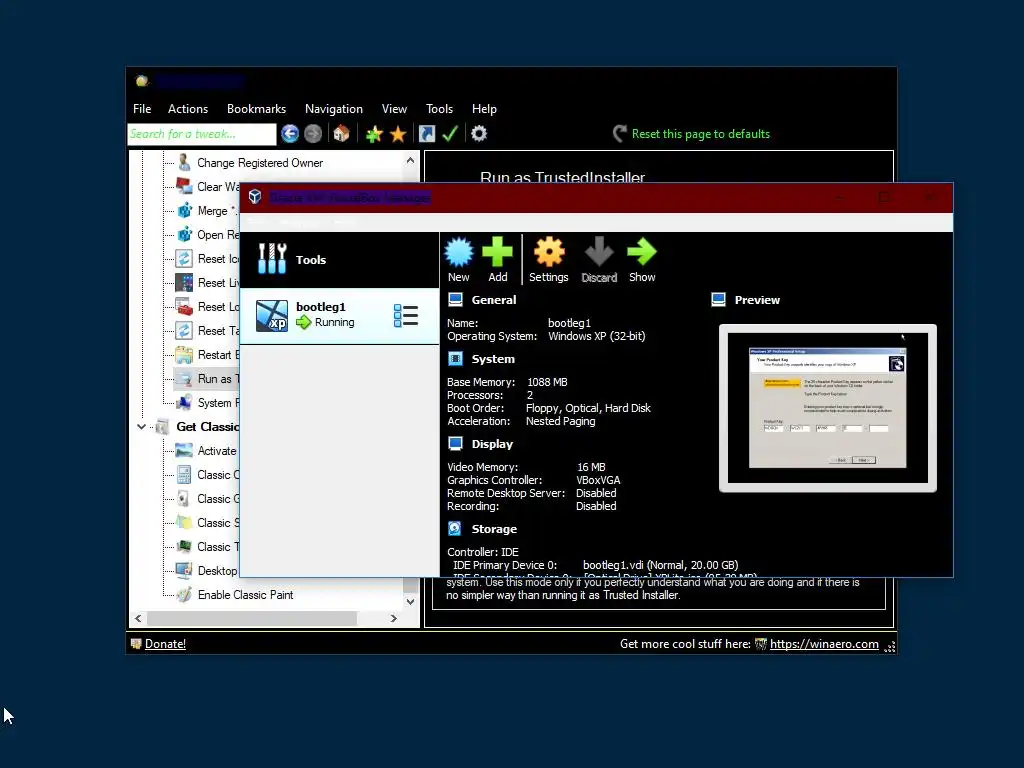1024x768 pixels.
Task: Click the tree scroll down arrow
Action: point(410,601)
